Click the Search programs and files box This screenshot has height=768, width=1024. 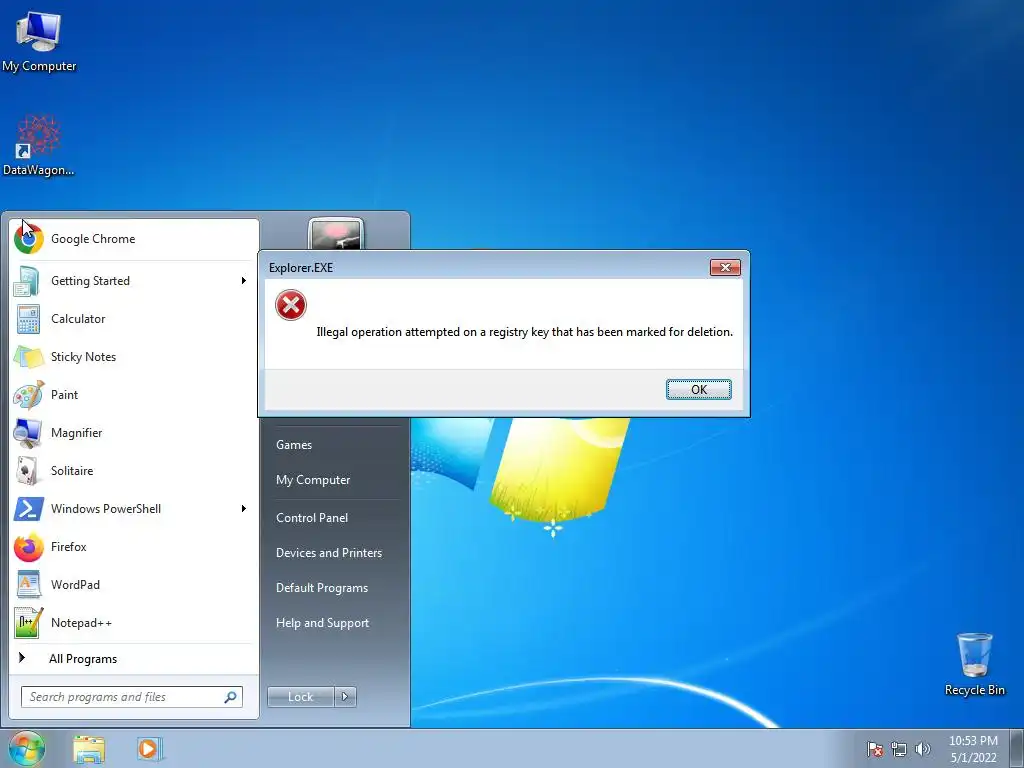pyautogui.click(x=132, y=697)
